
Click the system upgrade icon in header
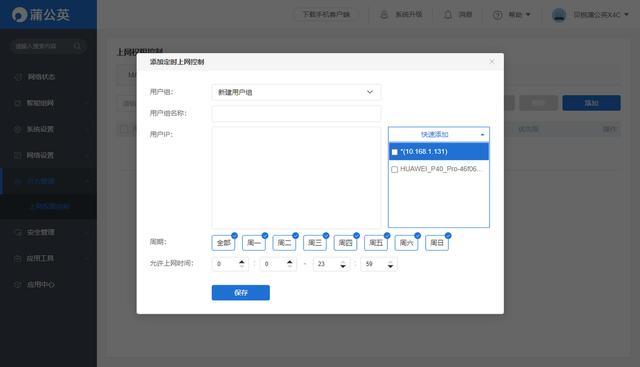click(x=384, y=15)
